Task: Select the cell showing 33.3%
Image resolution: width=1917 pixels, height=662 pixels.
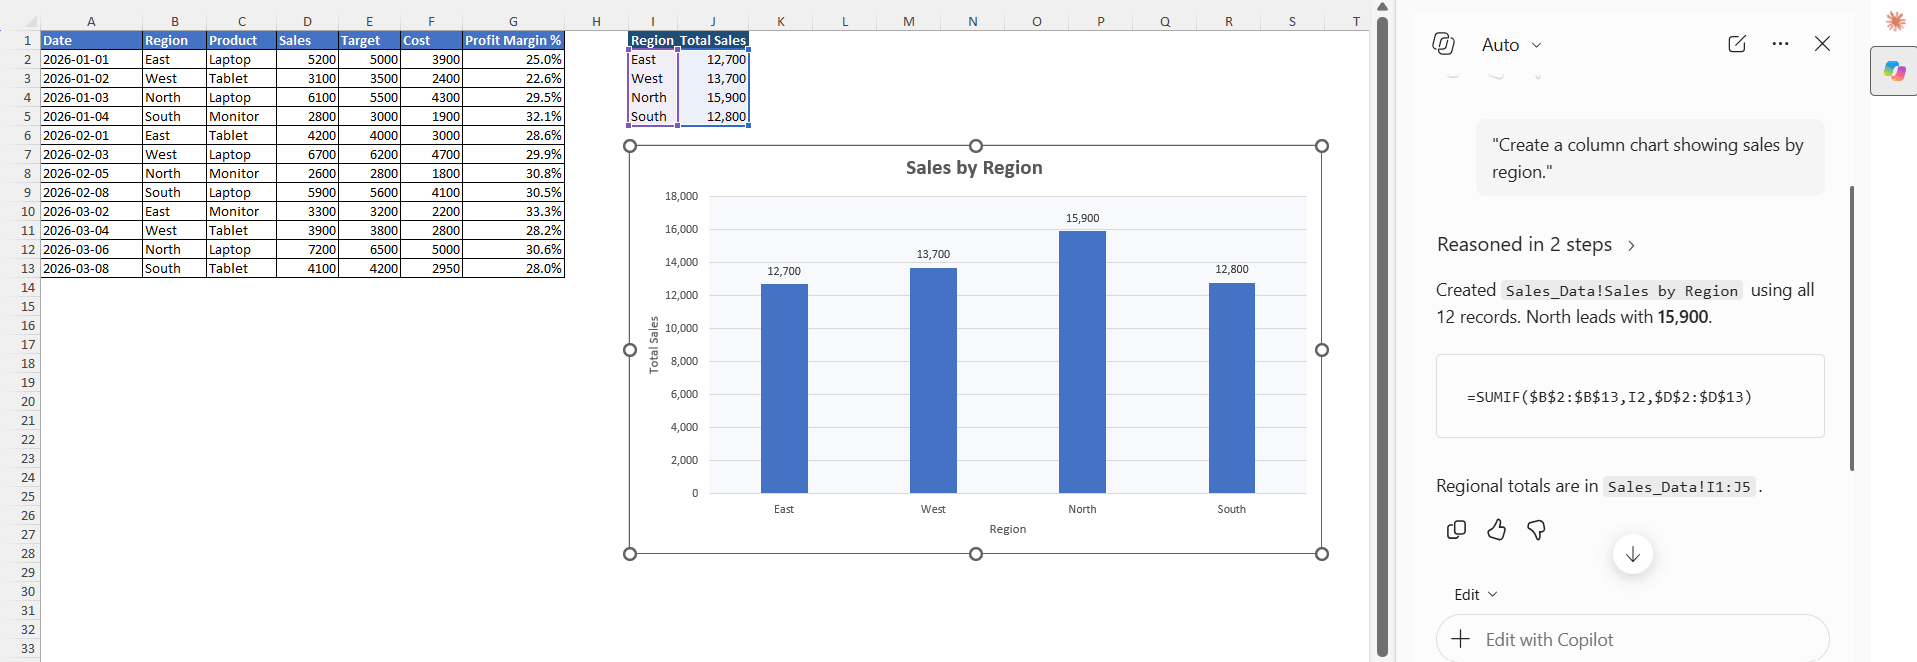Action: coord(513,211)
